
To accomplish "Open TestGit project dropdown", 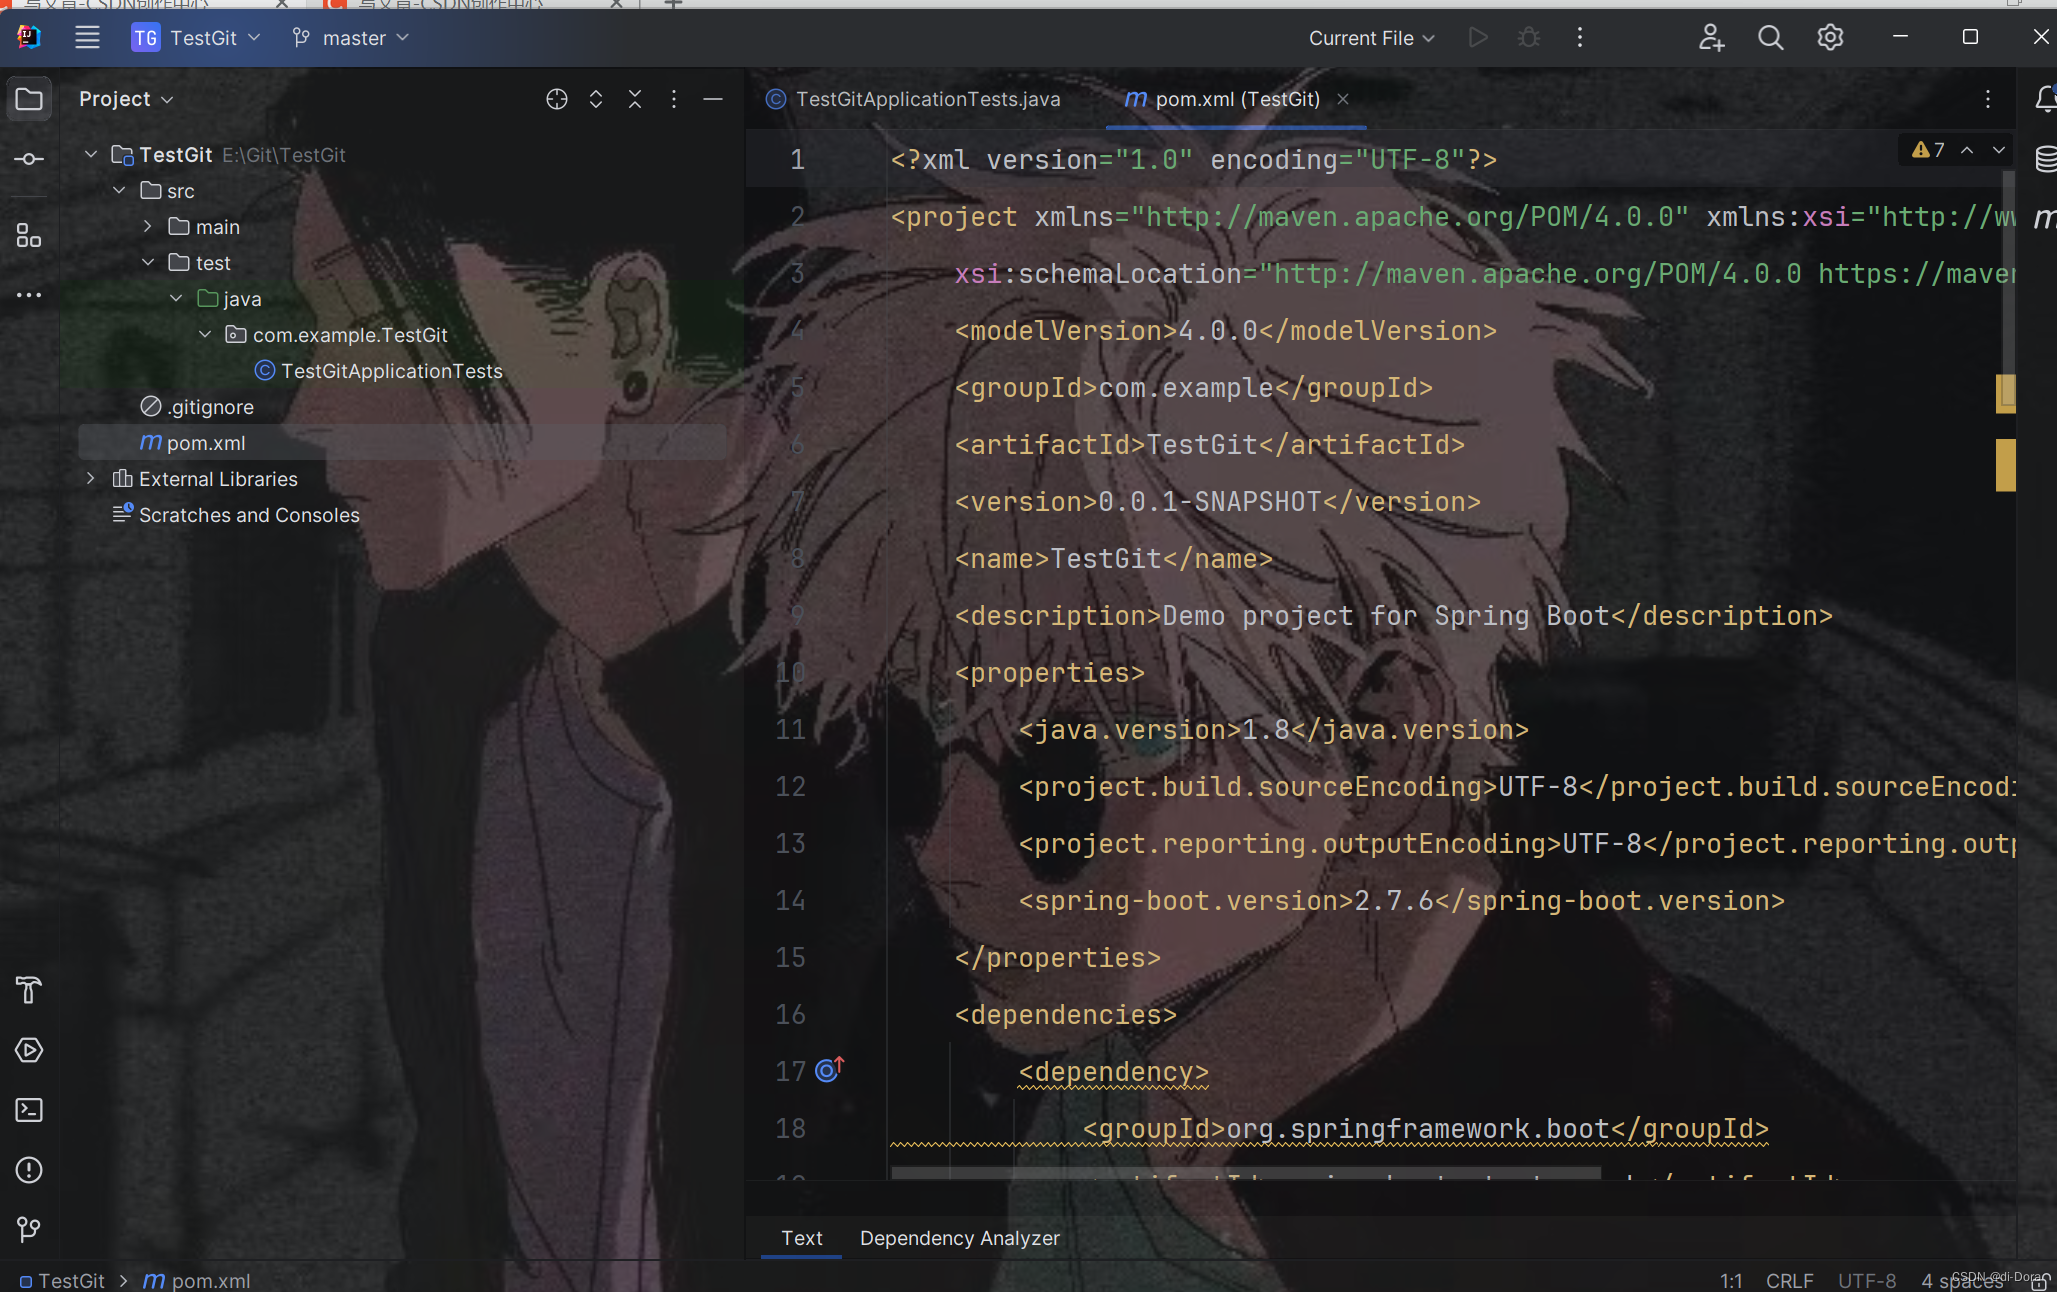I will (x=197, y=38).
